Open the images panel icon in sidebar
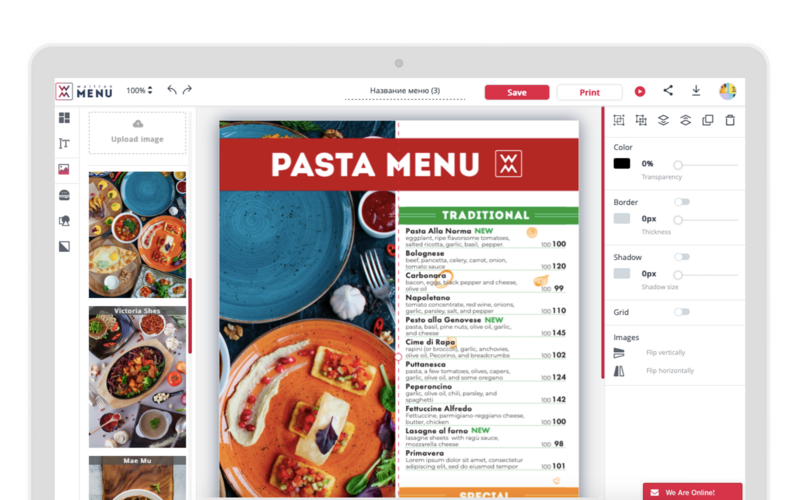This screenshot has width=800, height=500. pyautogui.click(x=64, y=169)
